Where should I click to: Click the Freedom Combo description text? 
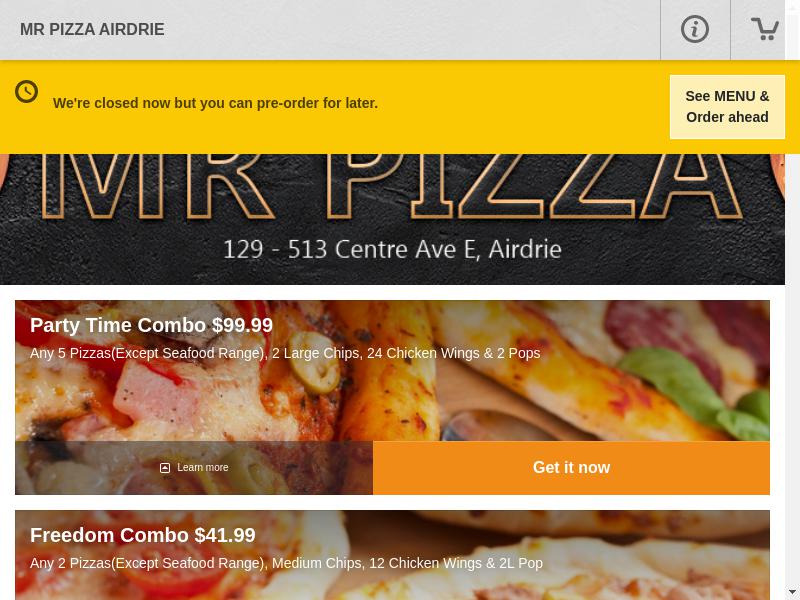tap(286, 563)
